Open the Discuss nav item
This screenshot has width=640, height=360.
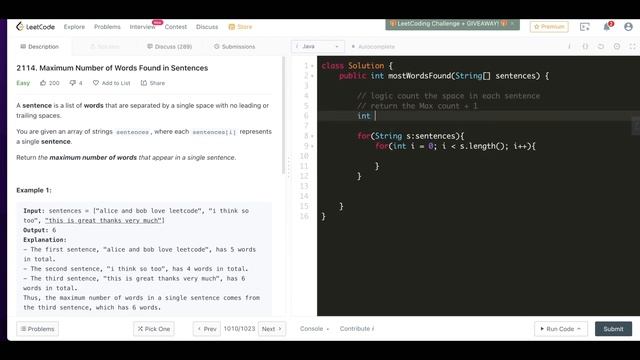click(207, 27)
